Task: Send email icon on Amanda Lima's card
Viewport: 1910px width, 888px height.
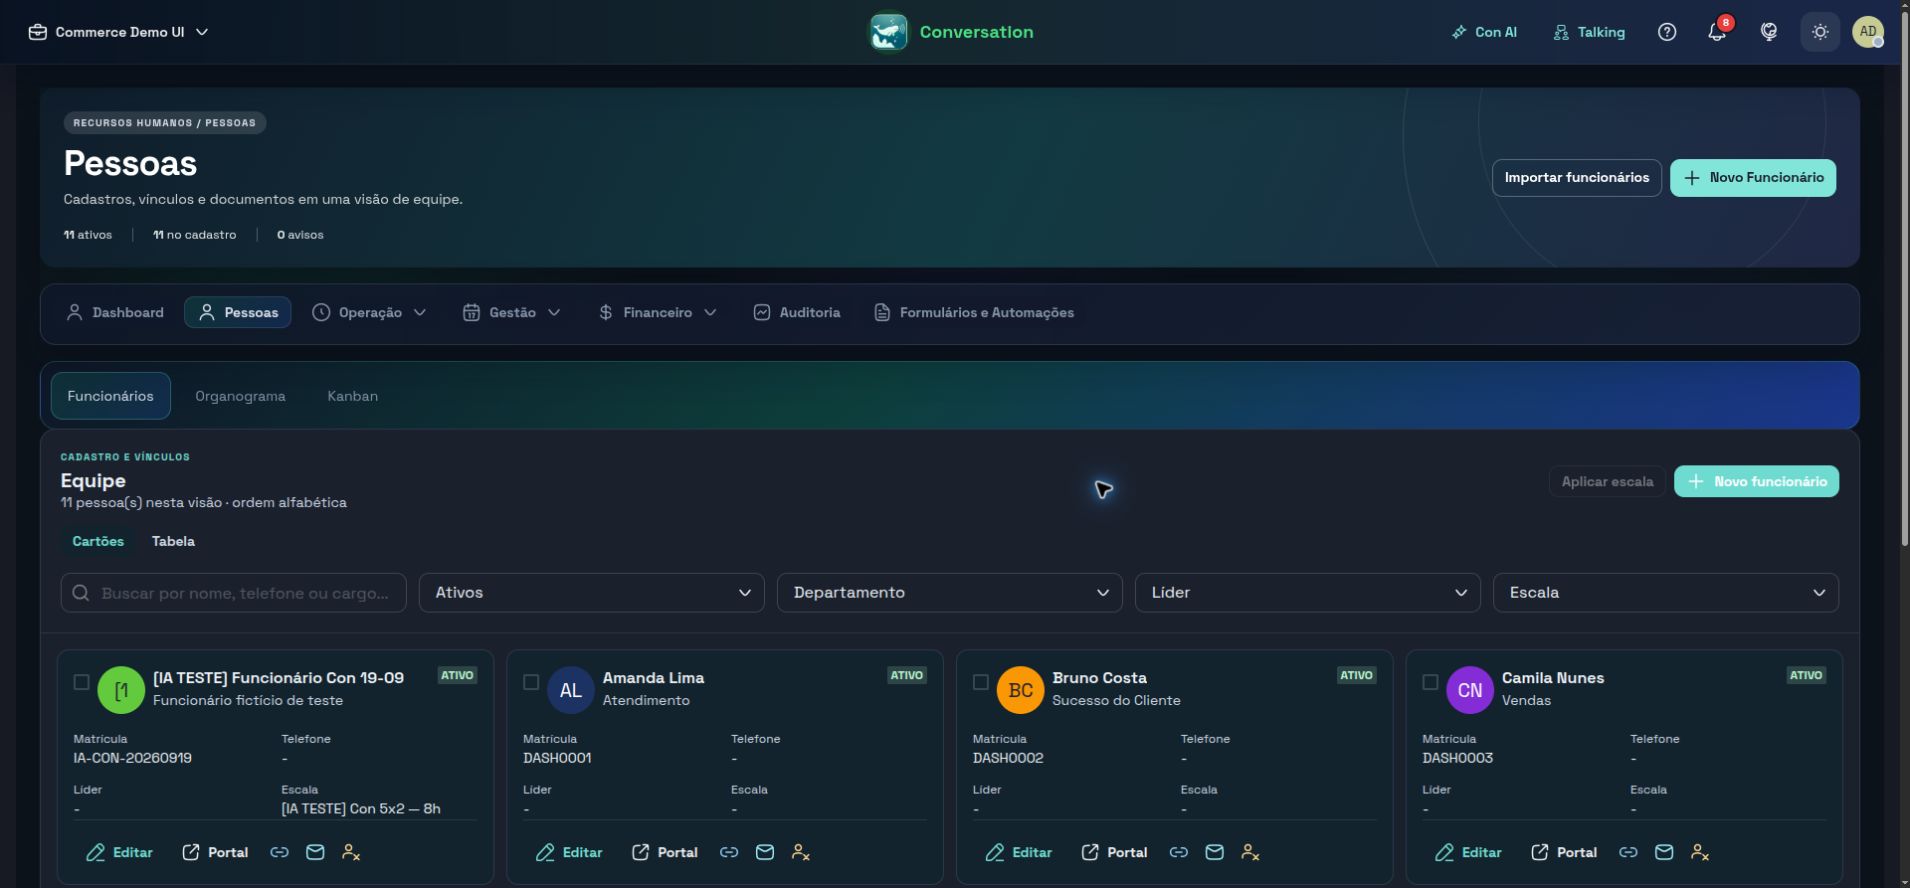Action: tap(765, 852)
